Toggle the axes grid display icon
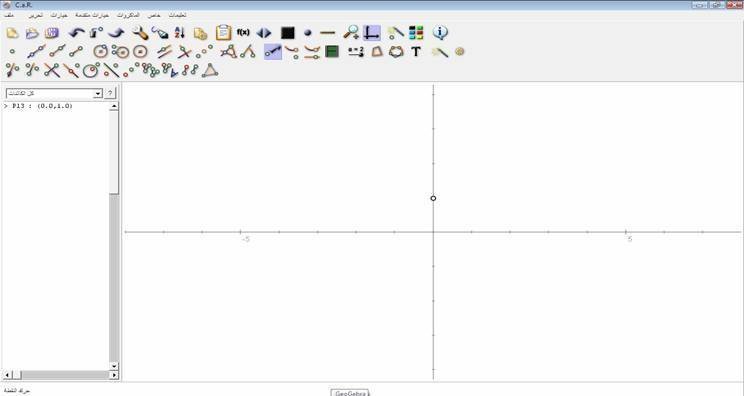Viewport: 744px width, 396px height. pos(372,32)
